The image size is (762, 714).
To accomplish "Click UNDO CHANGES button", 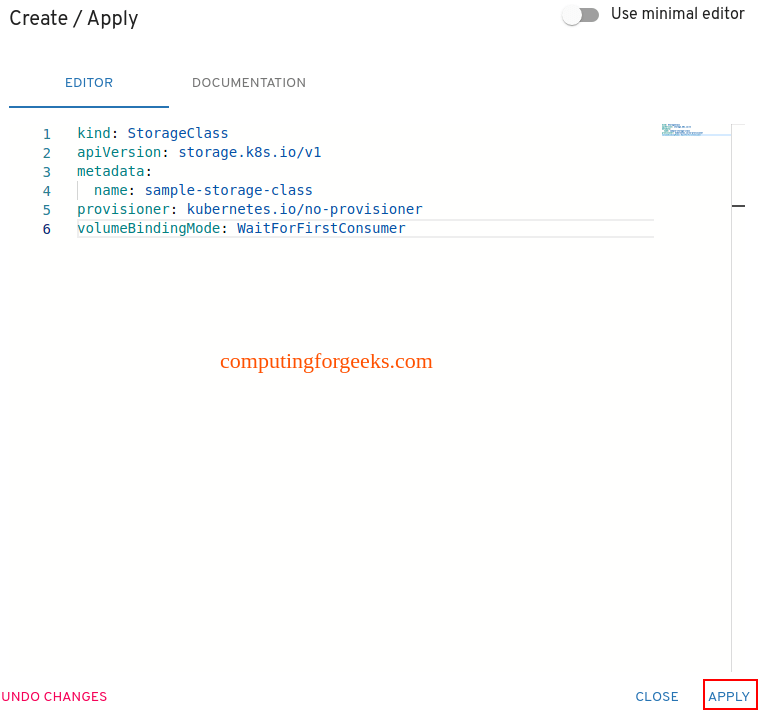I will [x=54, y=696].
